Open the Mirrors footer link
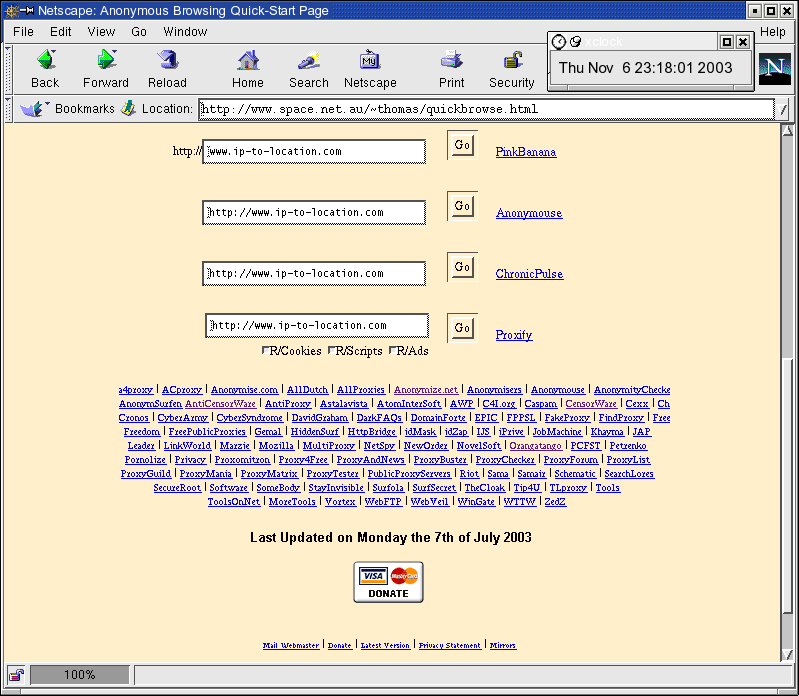799x696 pixels. 503,646
